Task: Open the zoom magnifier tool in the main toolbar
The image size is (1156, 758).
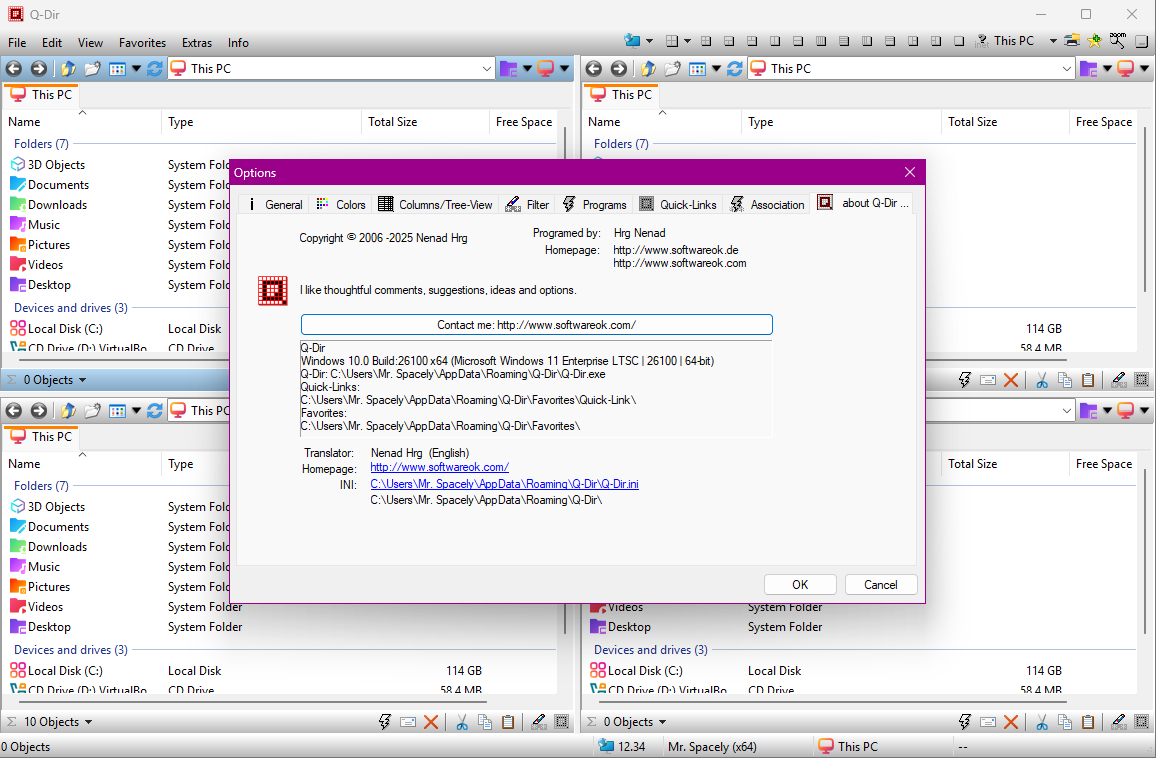Action: pos(1118,41)
